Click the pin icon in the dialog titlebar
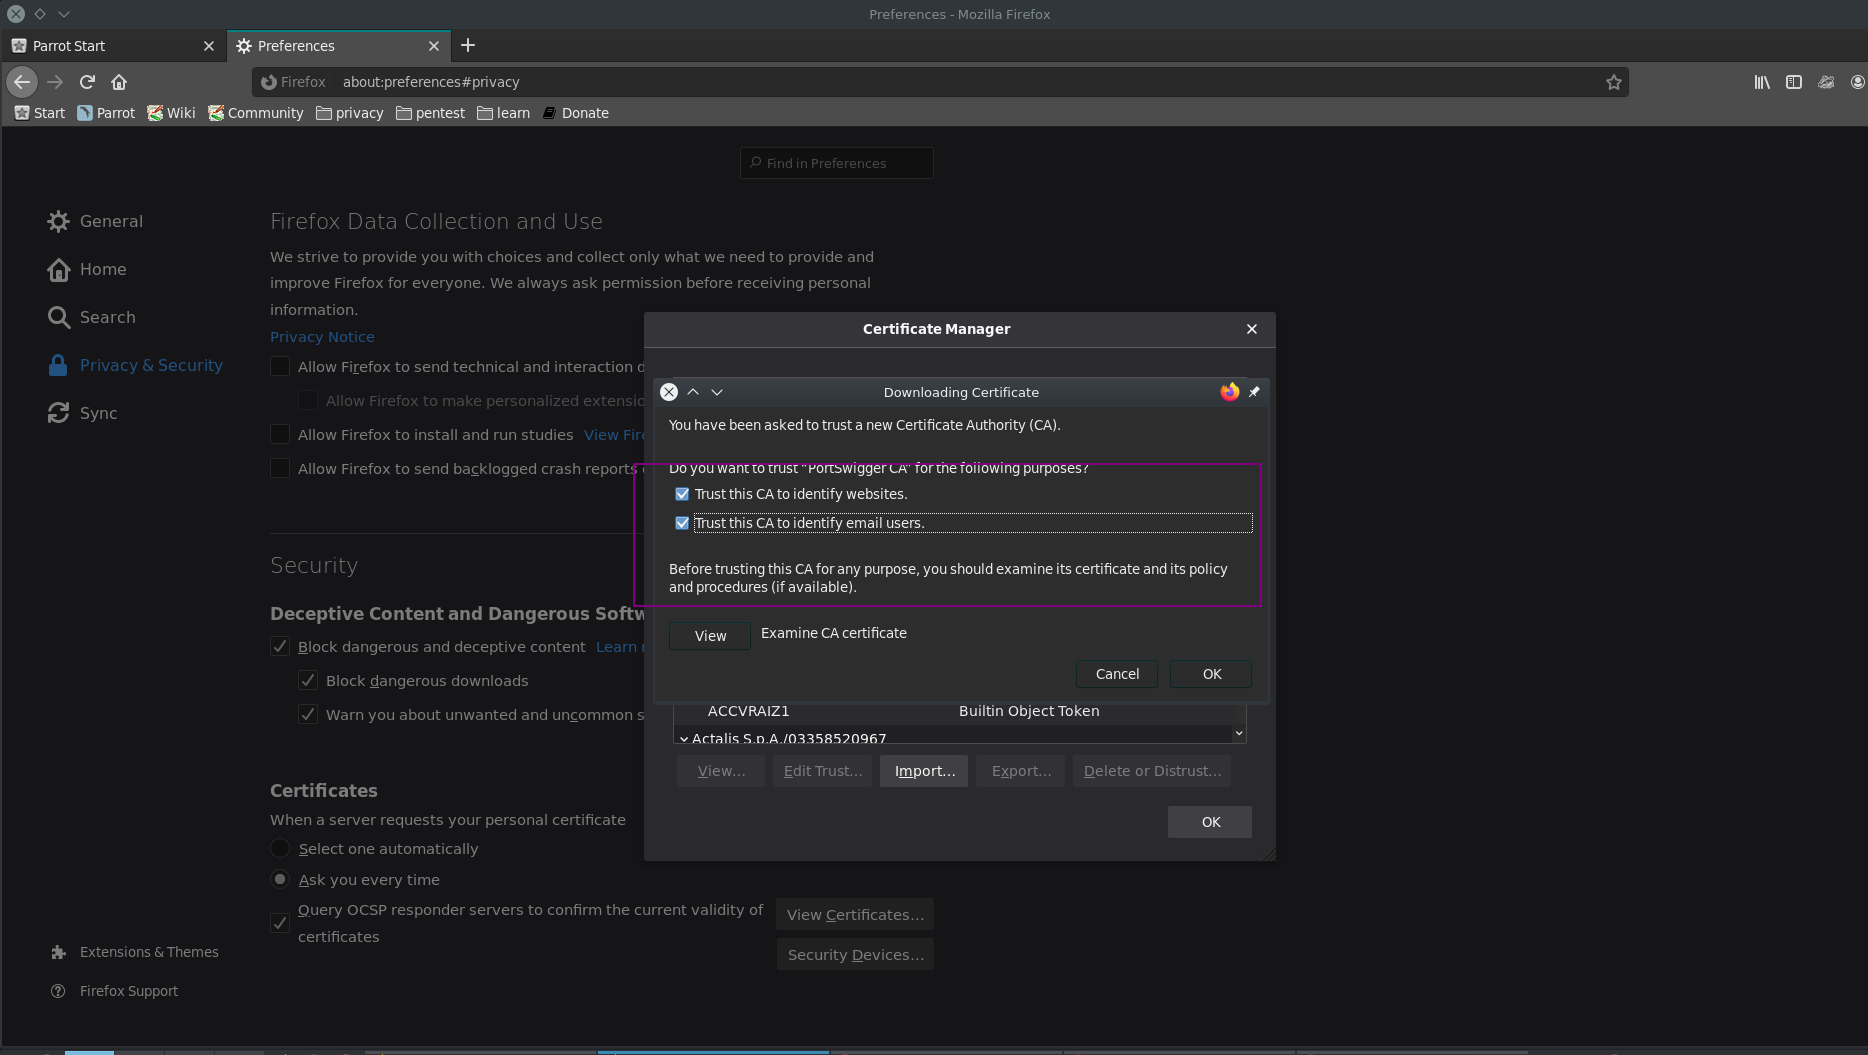 1254,392
